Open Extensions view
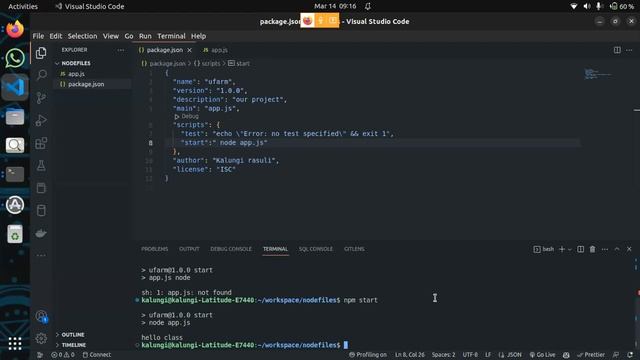The image size is (640, 360). 41,143
